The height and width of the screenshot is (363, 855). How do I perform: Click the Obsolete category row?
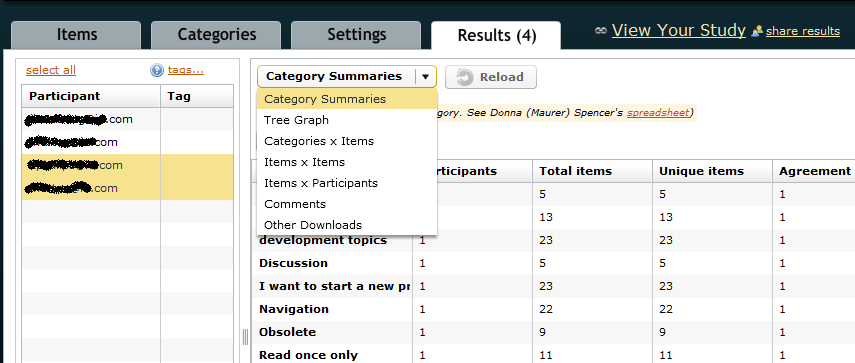[553, 332]
